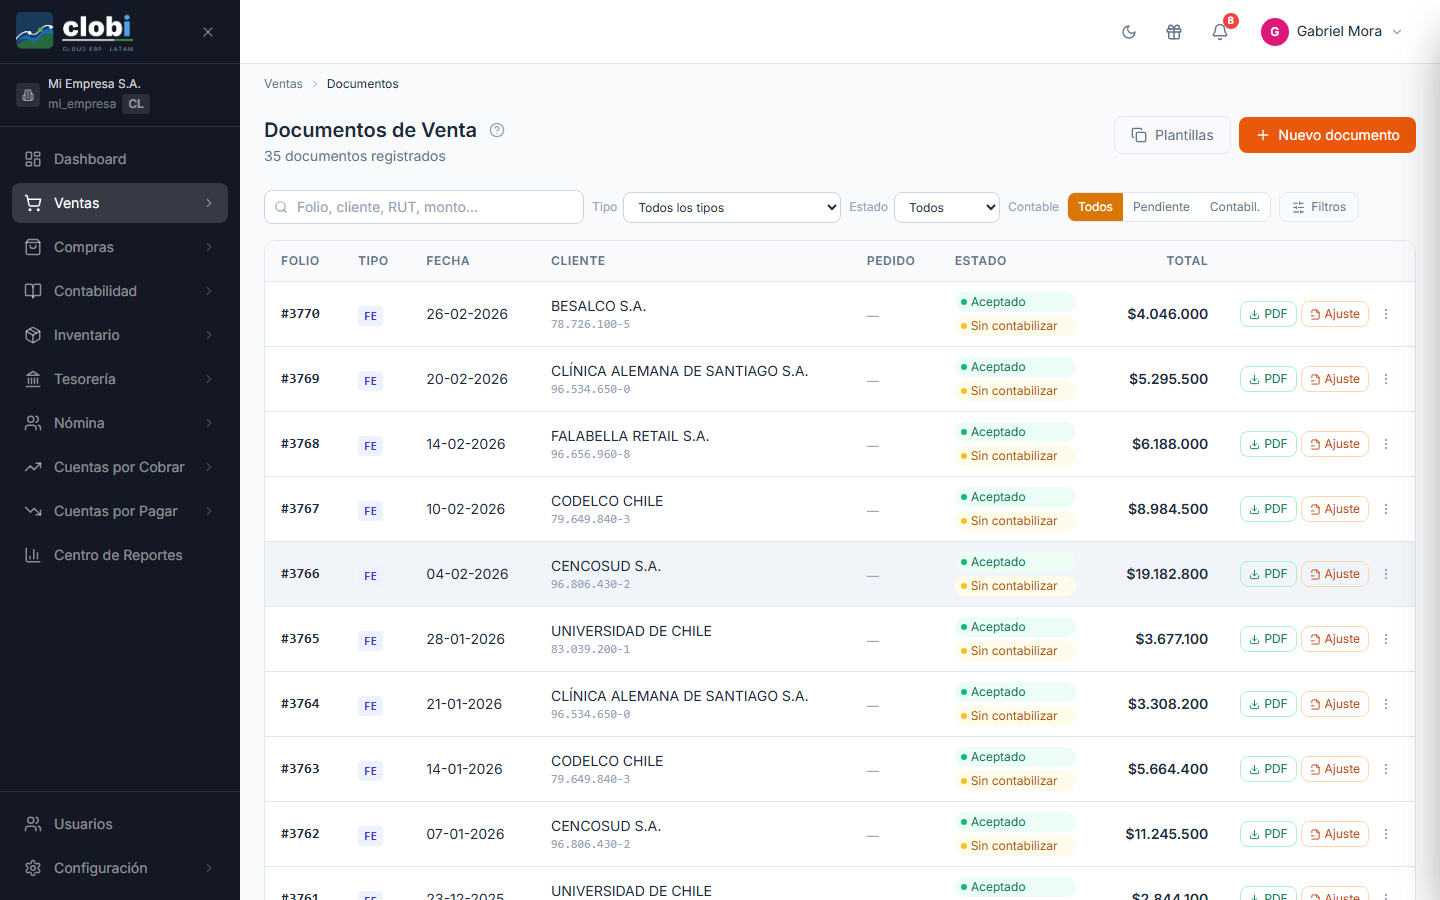Open Centro de Reportes
The height and width of the screenshot is (900, 1440).
[x=120, y=555]
